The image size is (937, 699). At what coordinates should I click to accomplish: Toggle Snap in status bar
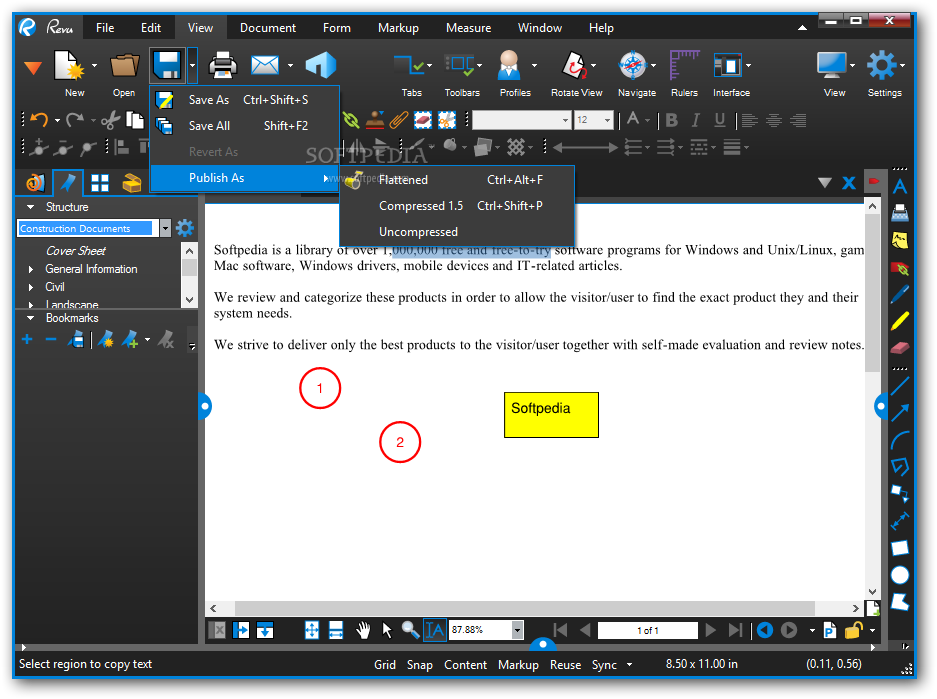419,665
